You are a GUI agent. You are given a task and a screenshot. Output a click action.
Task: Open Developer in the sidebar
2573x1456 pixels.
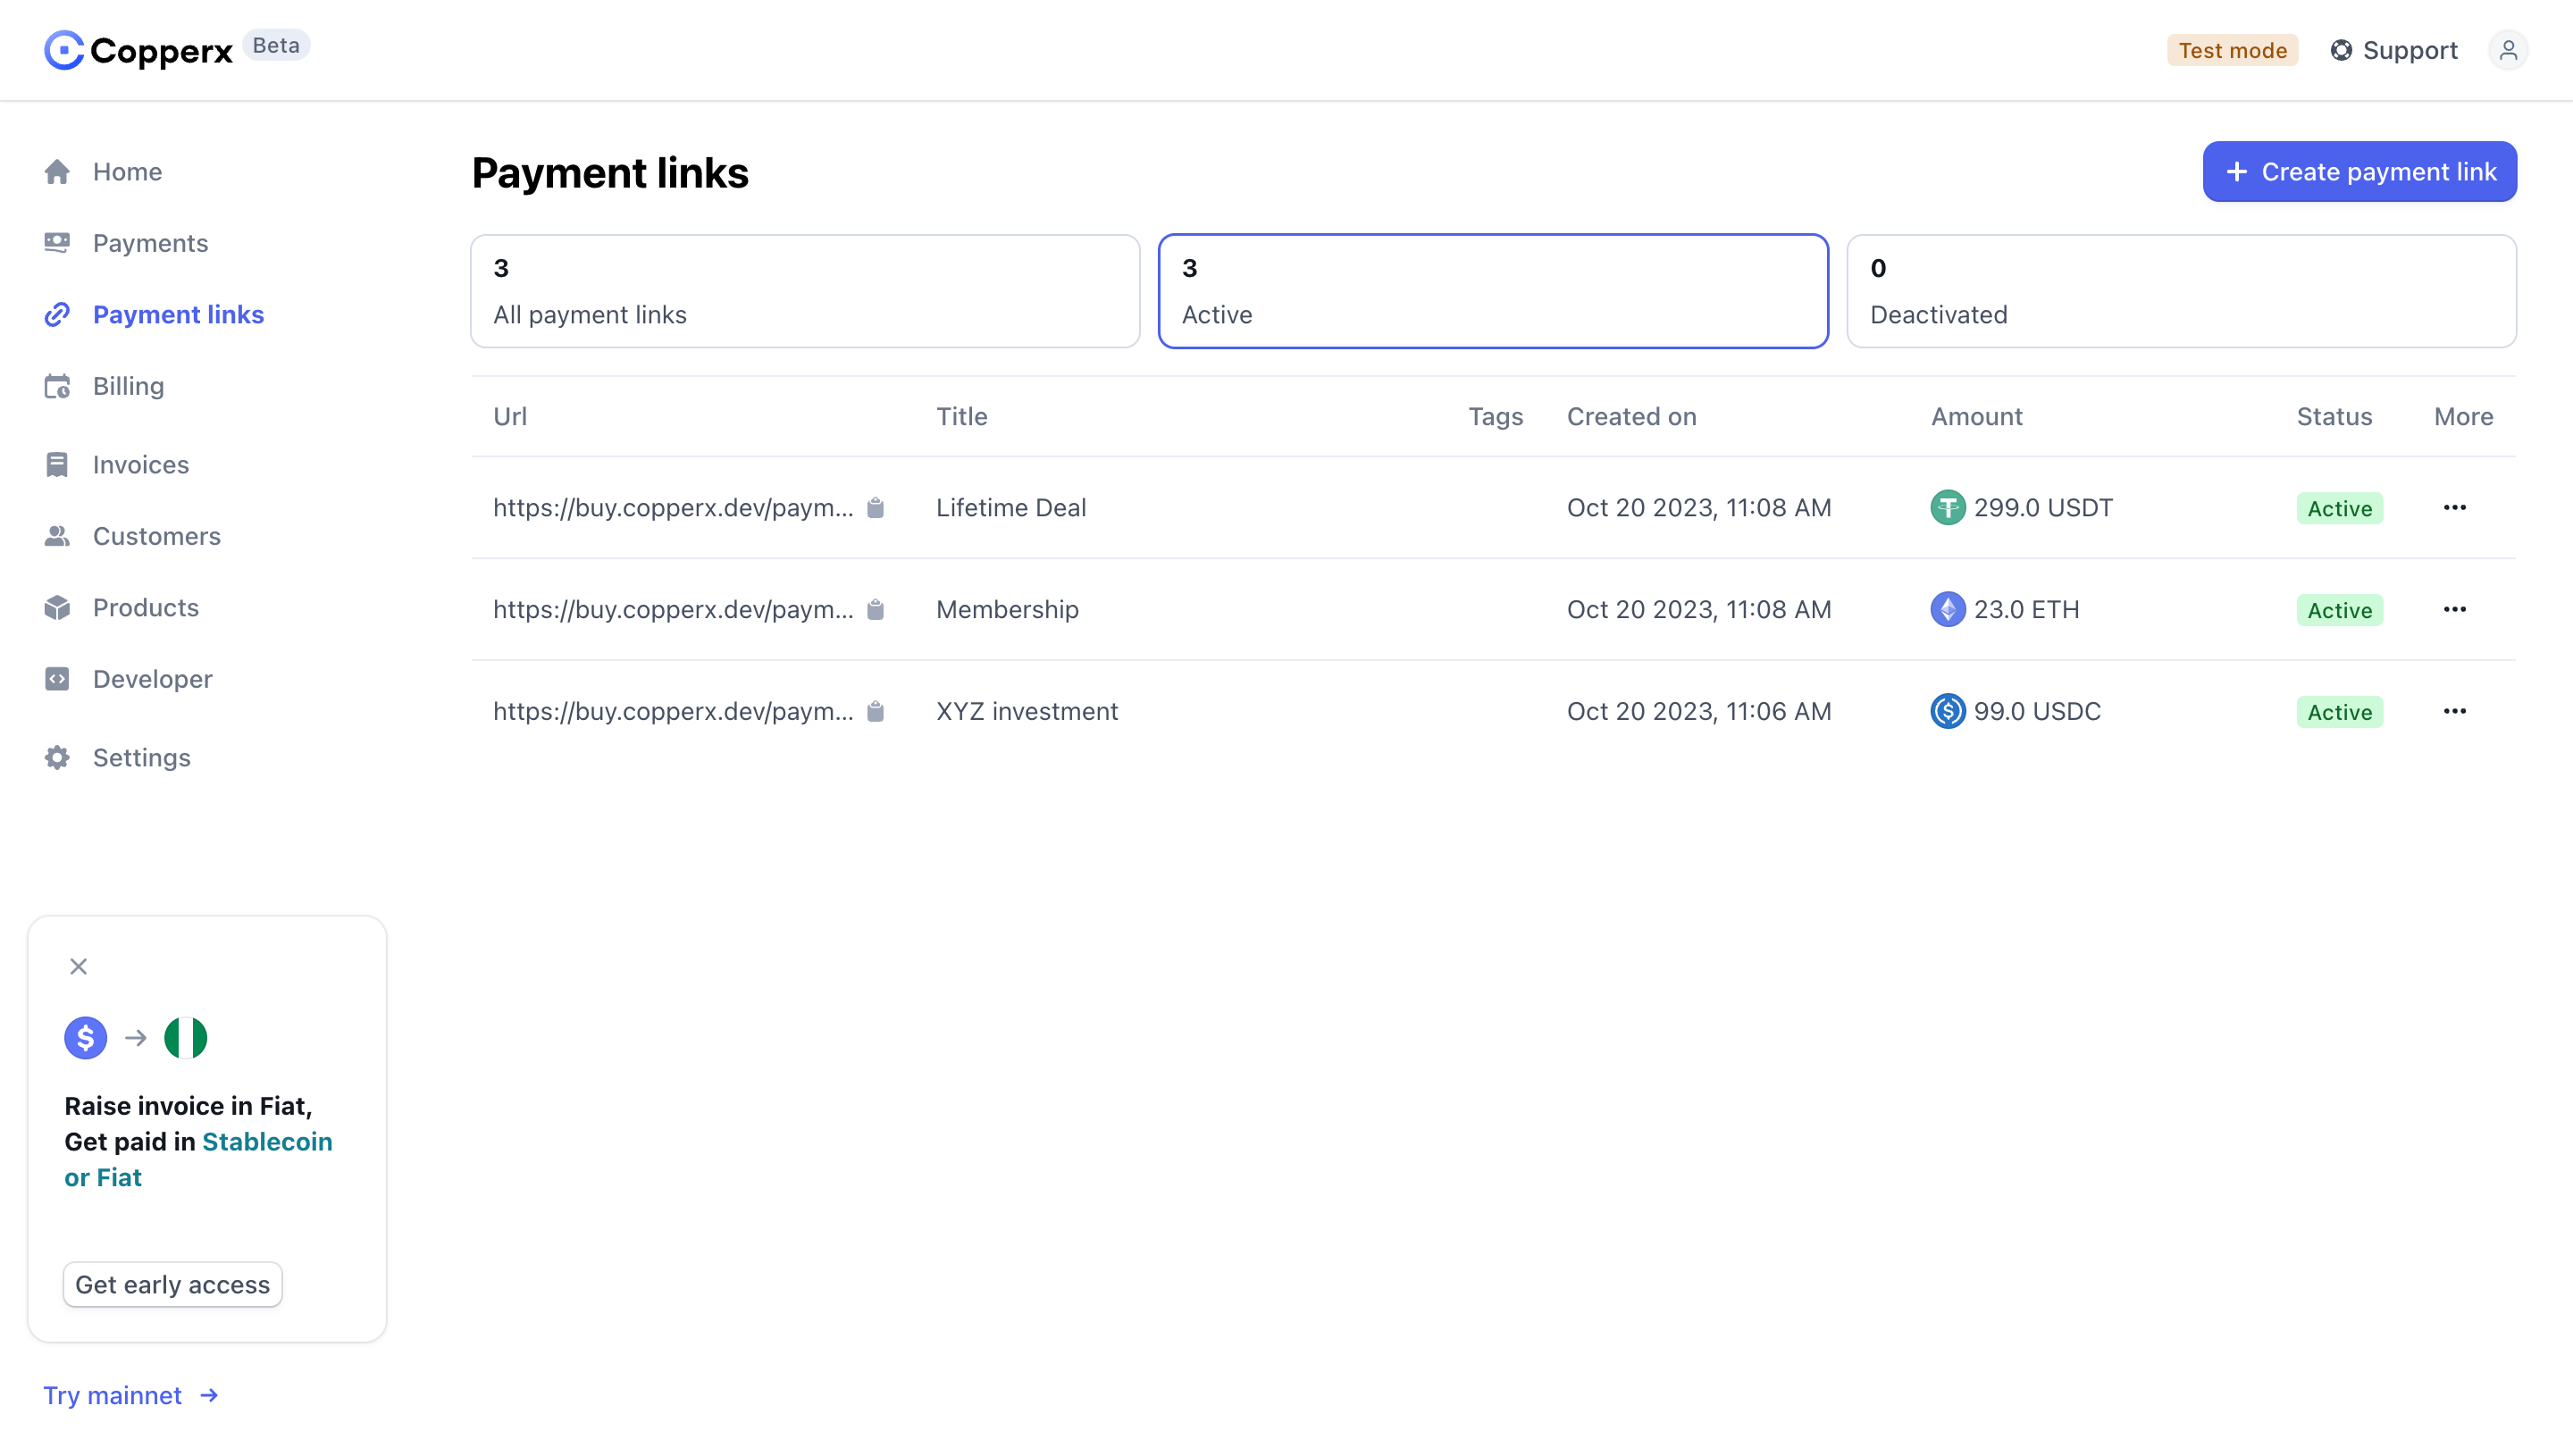click(128, 679)
